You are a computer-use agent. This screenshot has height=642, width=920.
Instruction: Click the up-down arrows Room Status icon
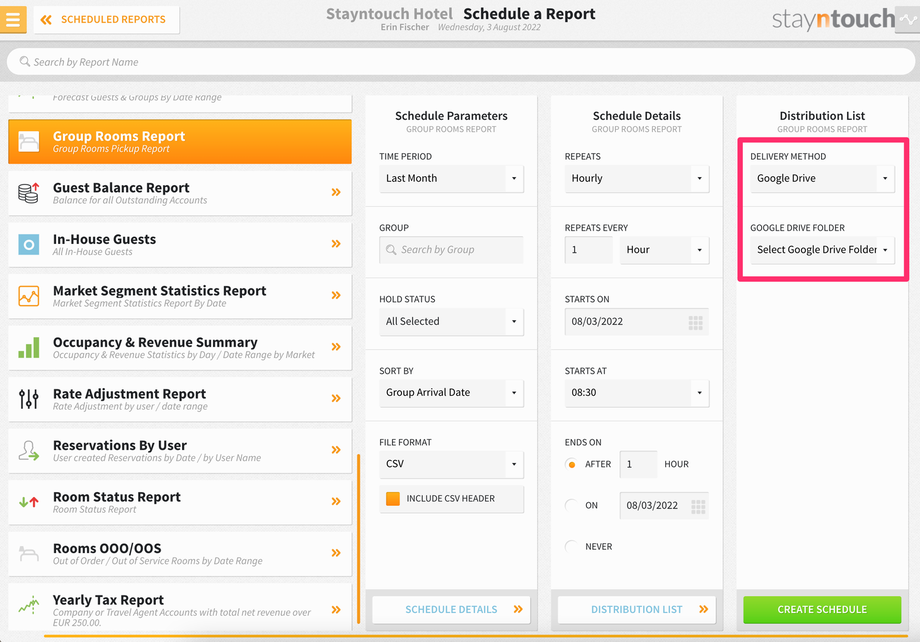tap(28, 502)
